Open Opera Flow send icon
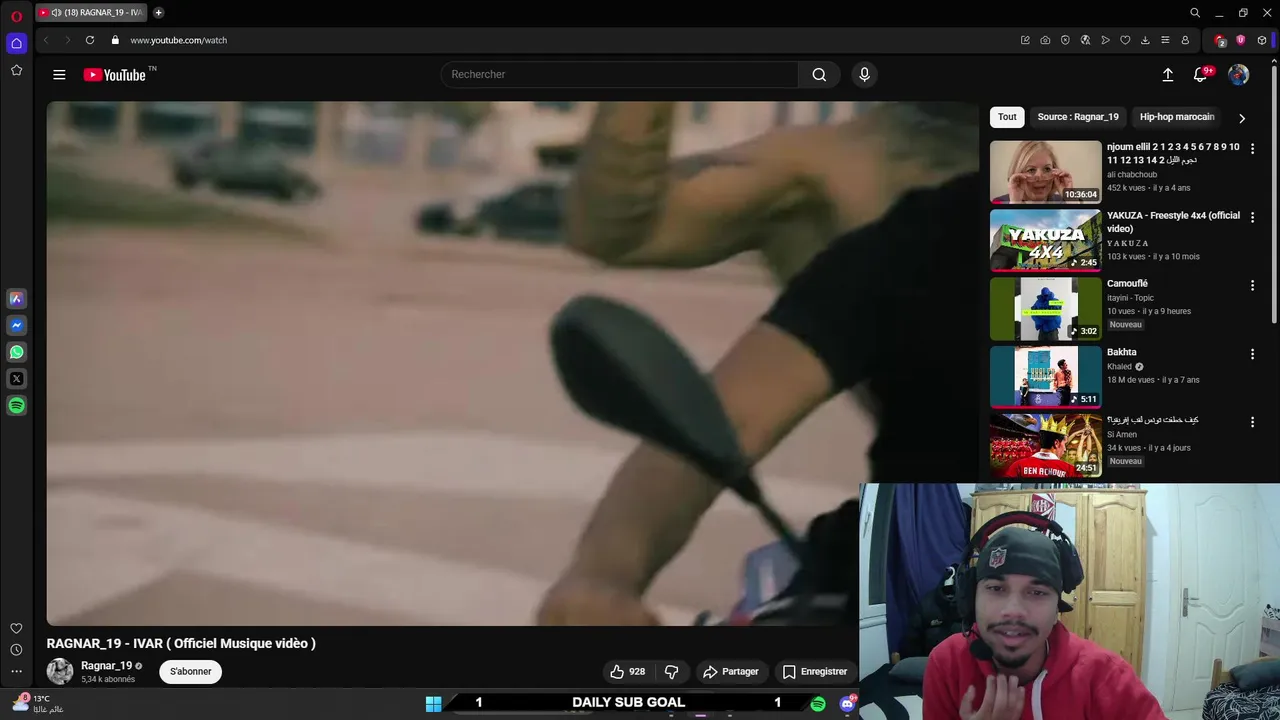Image resolution: width=1280 pixels, height=720 pixels. click(1105, 40)
